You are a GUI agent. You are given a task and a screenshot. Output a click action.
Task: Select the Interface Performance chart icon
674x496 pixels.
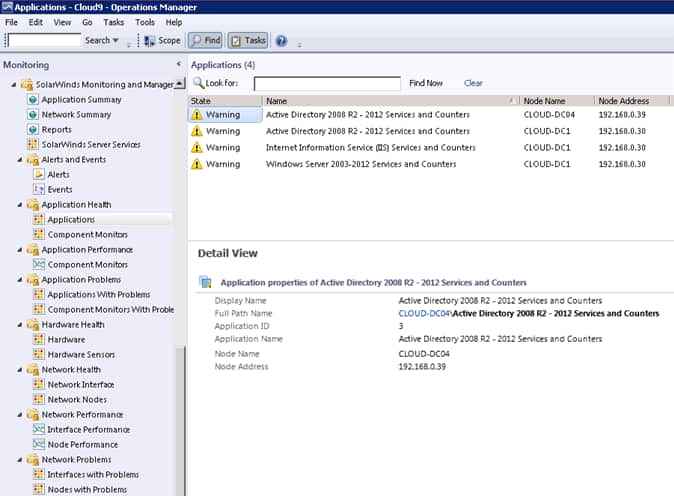coord(39,430)
